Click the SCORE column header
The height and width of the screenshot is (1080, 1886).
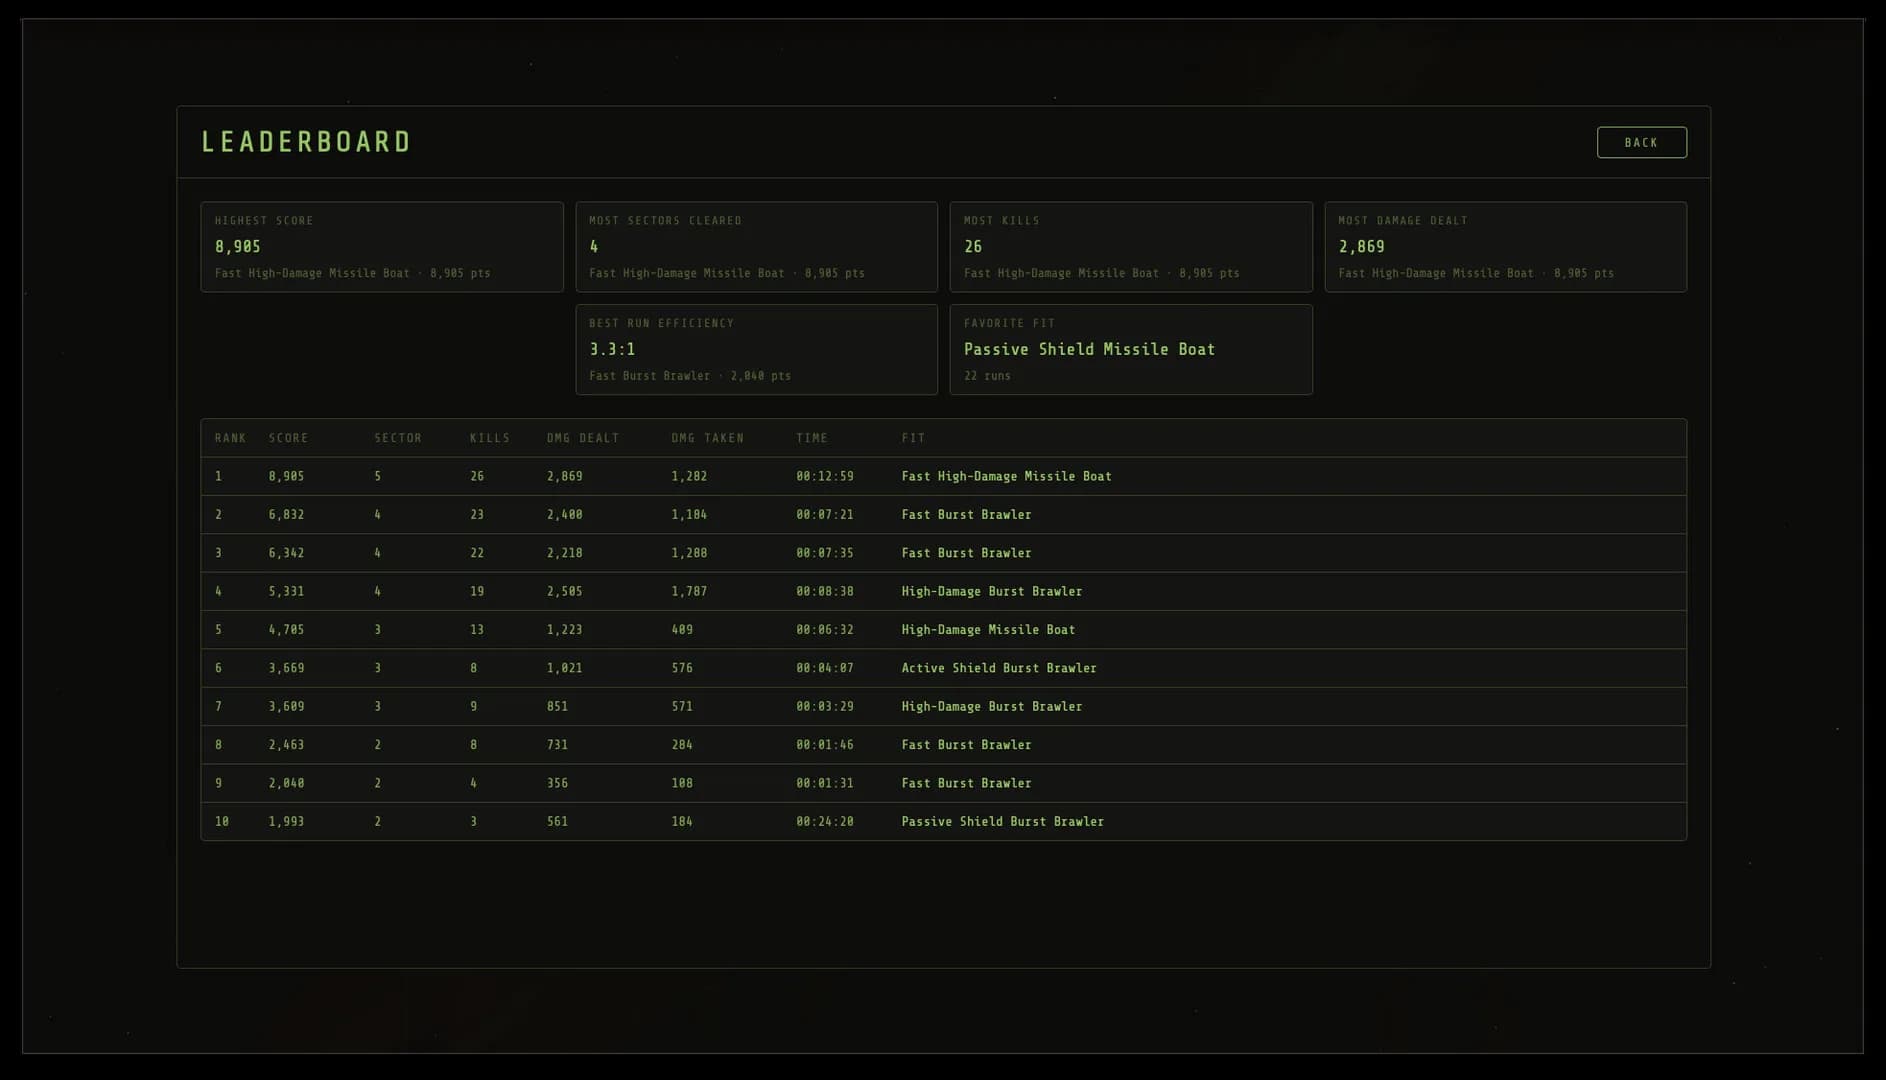click(x=288, y=438)
